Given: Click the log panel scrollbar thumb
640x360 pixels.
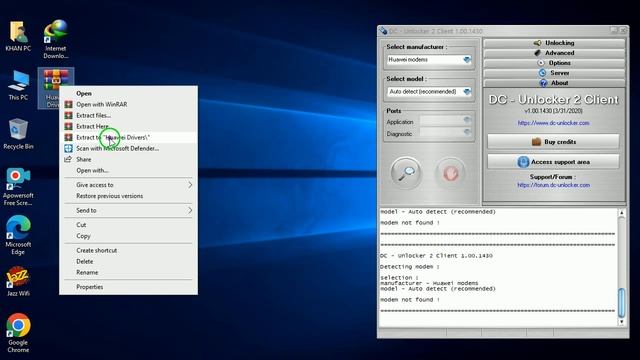Looking at the screenshot, I should tap(621, 302).
